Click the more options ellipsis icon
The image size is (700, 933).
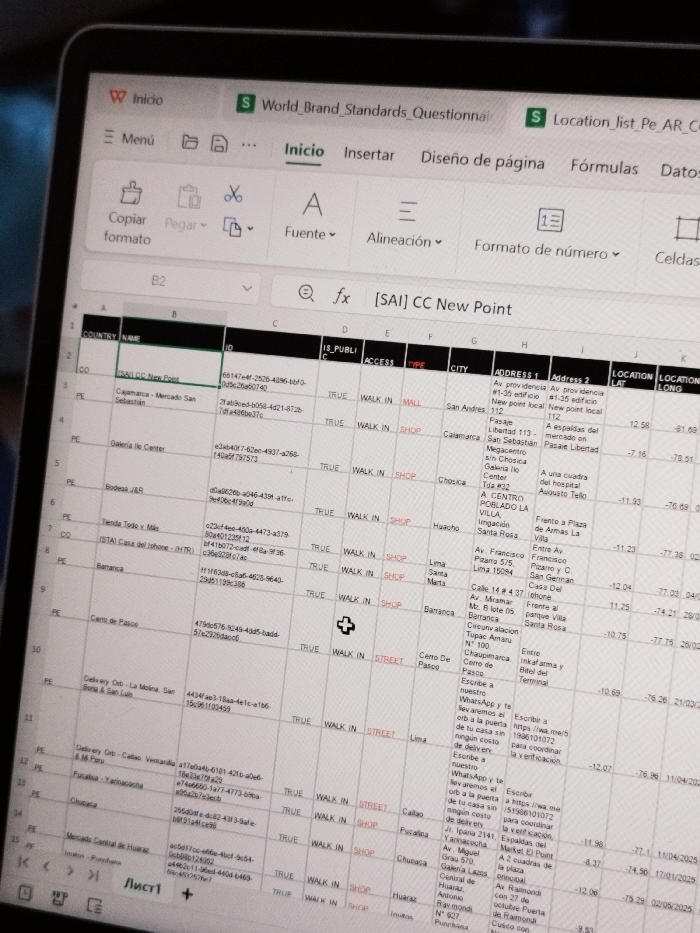pyautogui.click(x=249, y=145)
